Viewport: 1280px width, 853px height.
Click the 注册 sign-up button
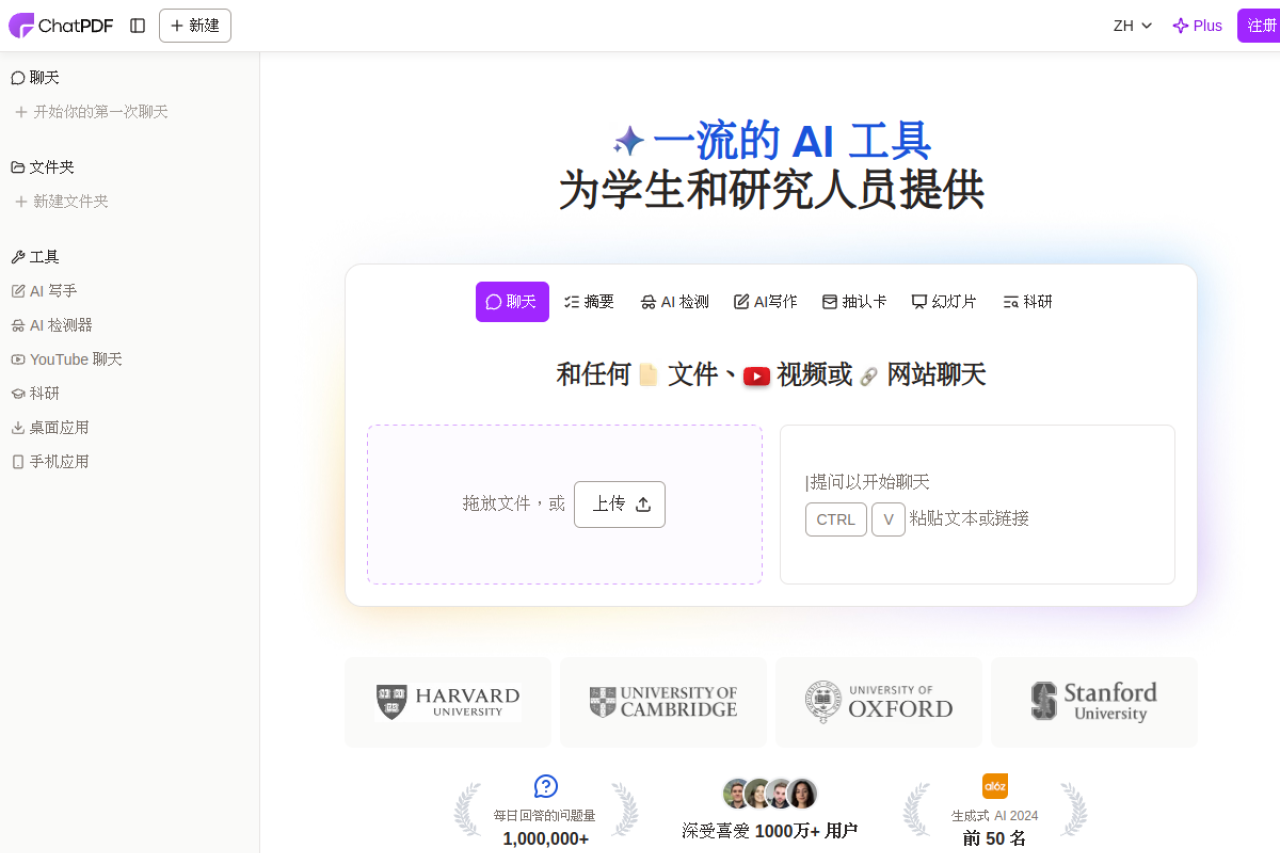[x=1261, y=26]
